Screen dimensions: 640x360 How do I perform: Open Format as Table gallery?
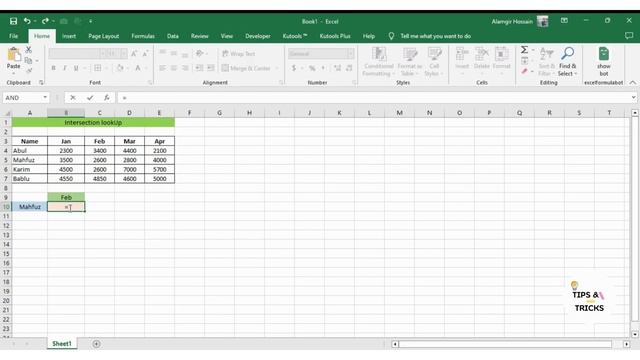coord(409,61)
